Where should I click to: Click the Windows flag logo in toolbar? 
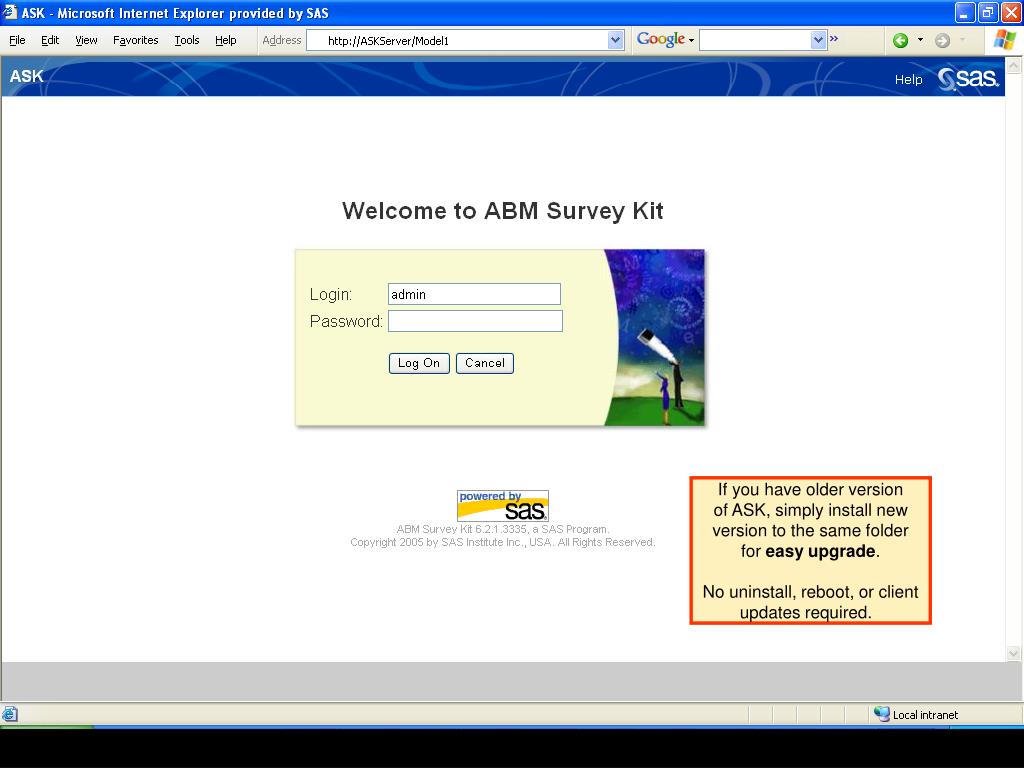pos(1004,40)
